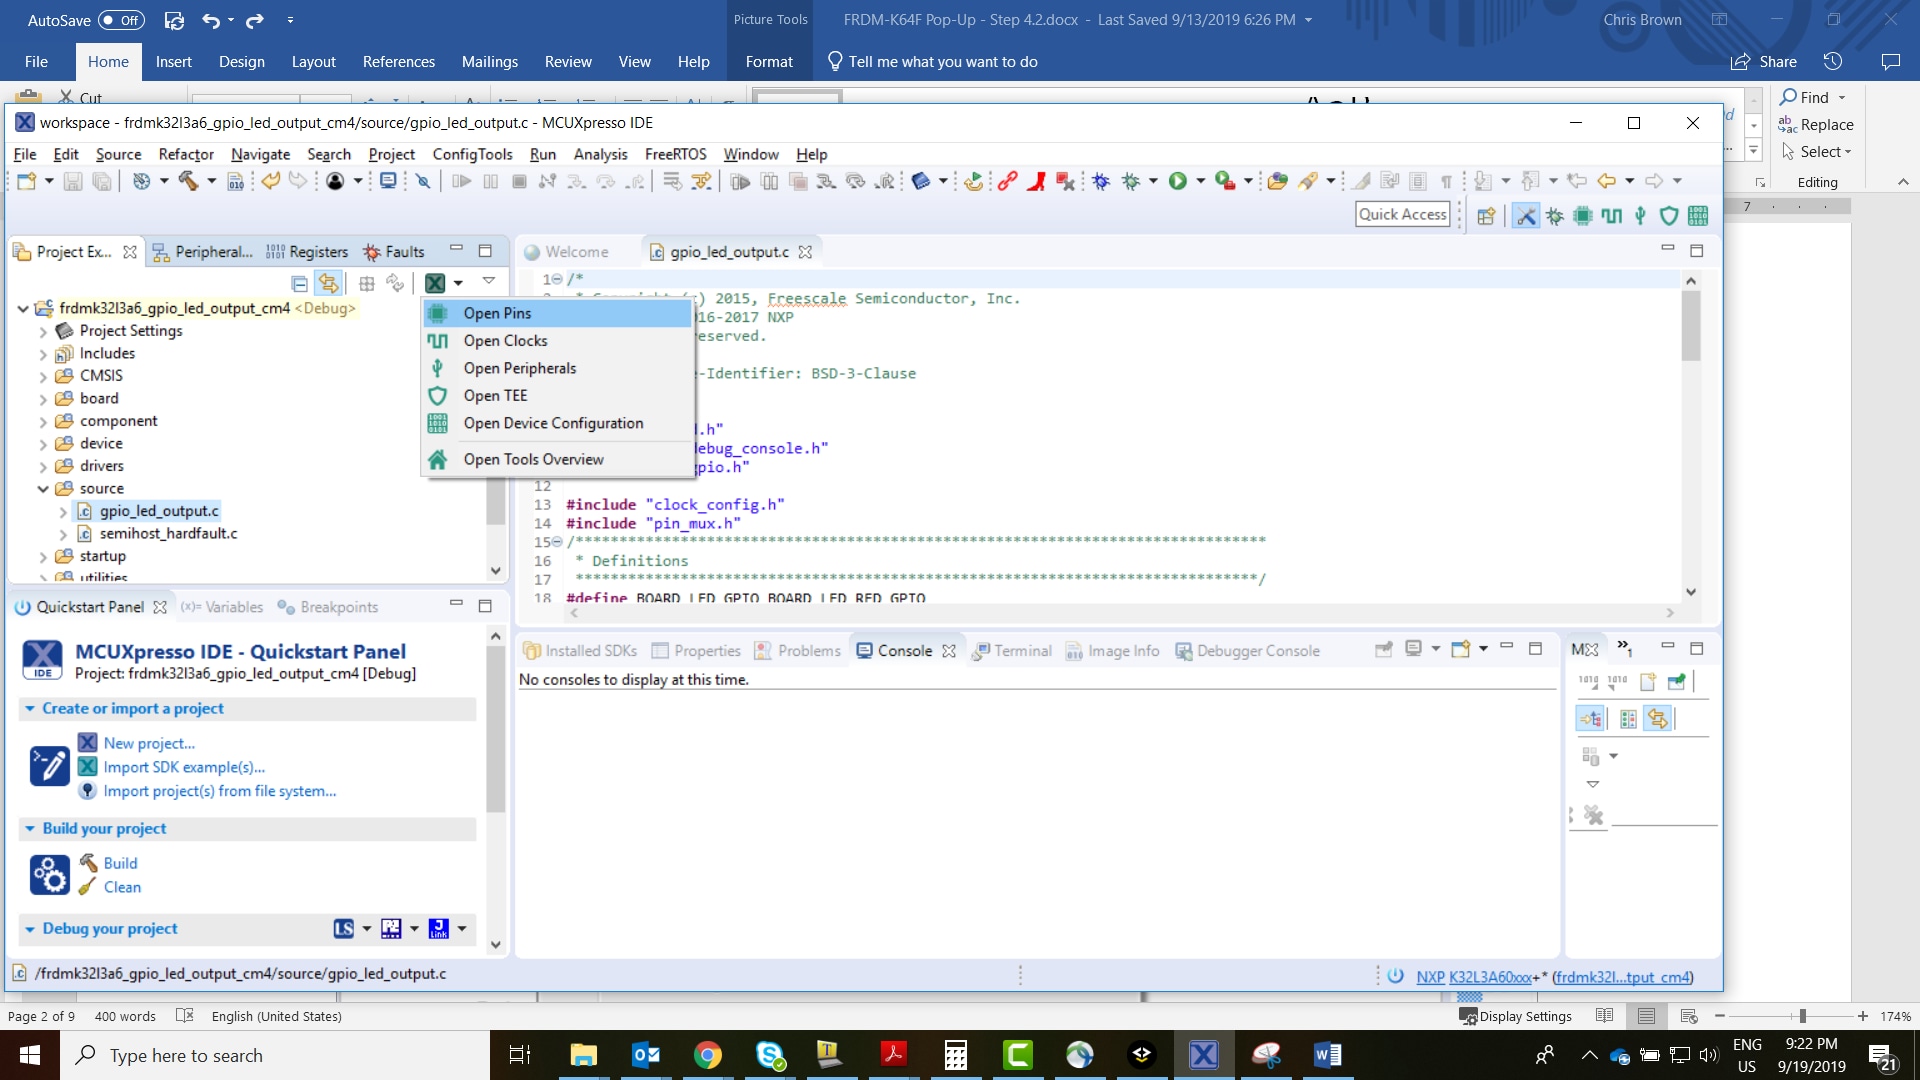Click the hammer Build icon in toolbar
The width and height of the screenshot is (1920, 1080).
coord(188,181)
